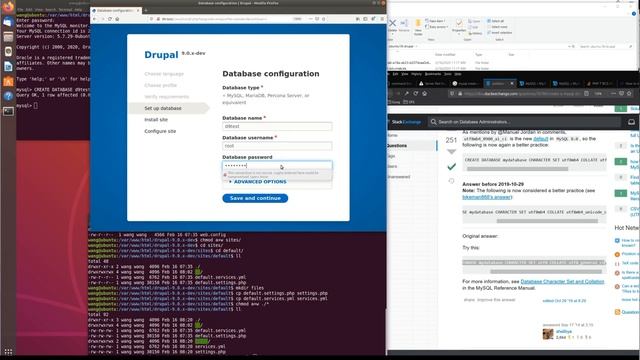Click the home icon in the dark Firefox toolbar
The height and width of the screenshot is (360, 640).
coord(424,93)
